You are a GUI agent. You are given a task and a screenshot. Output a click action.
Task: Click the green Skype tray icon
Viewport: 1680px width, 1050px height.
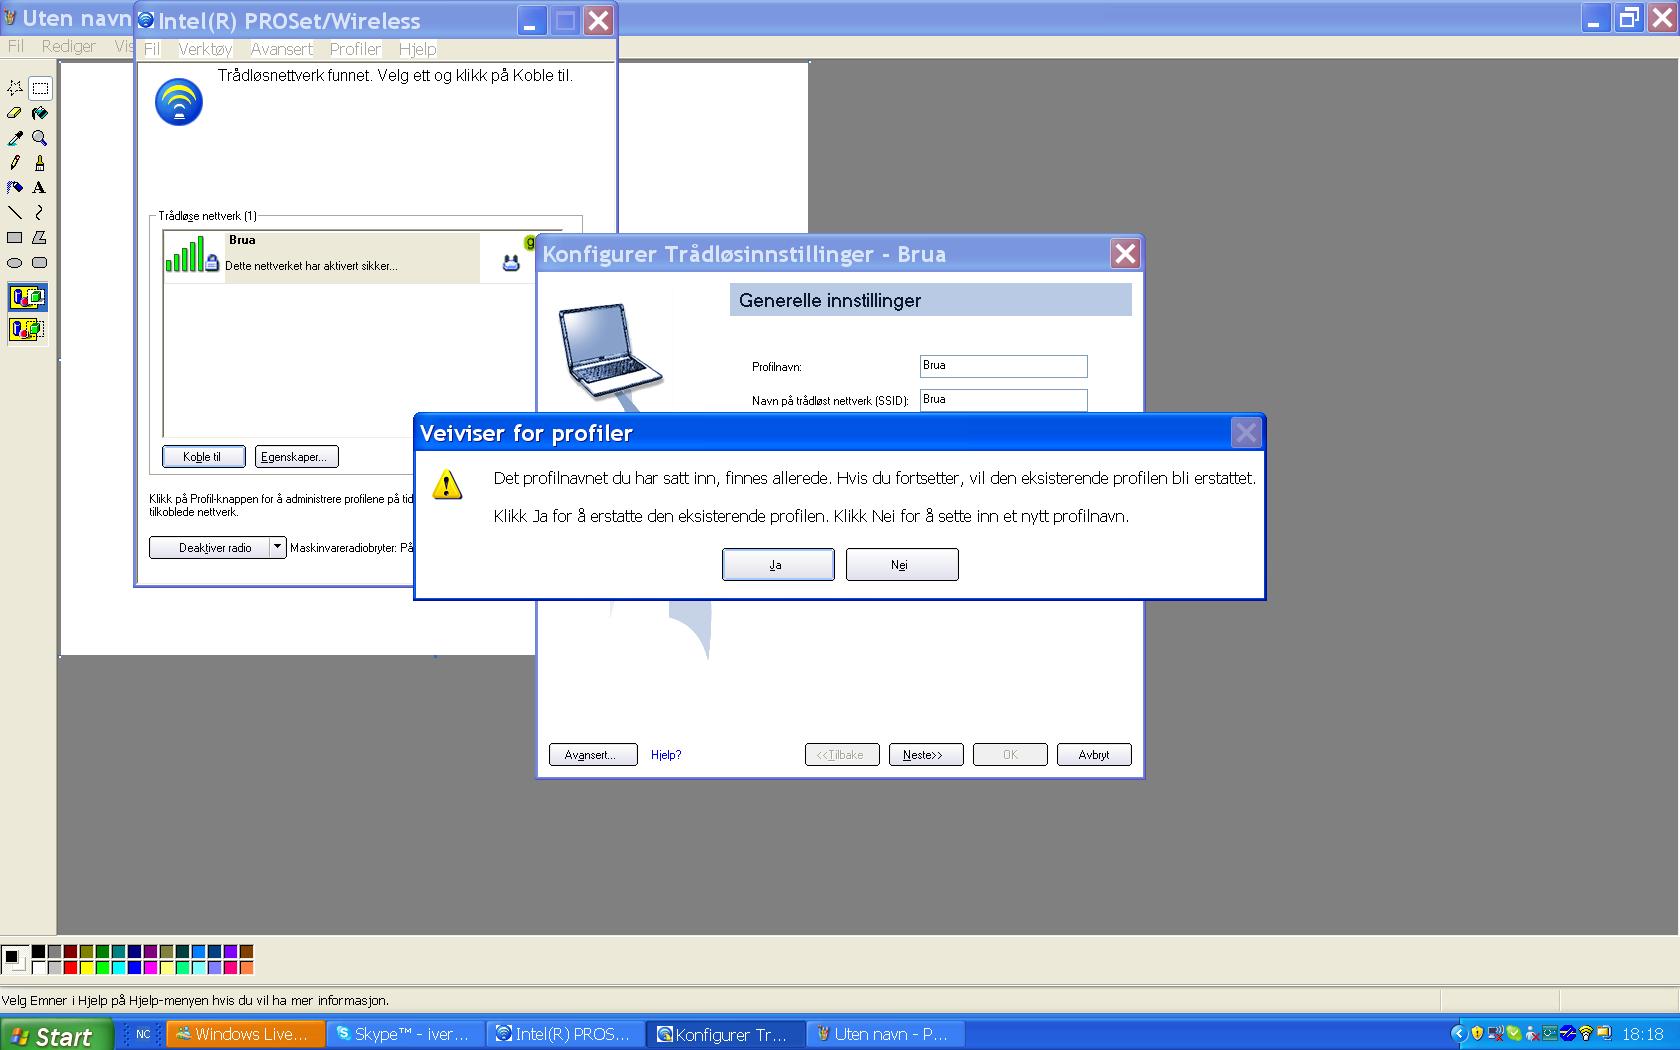[x=1514, y=1033]
